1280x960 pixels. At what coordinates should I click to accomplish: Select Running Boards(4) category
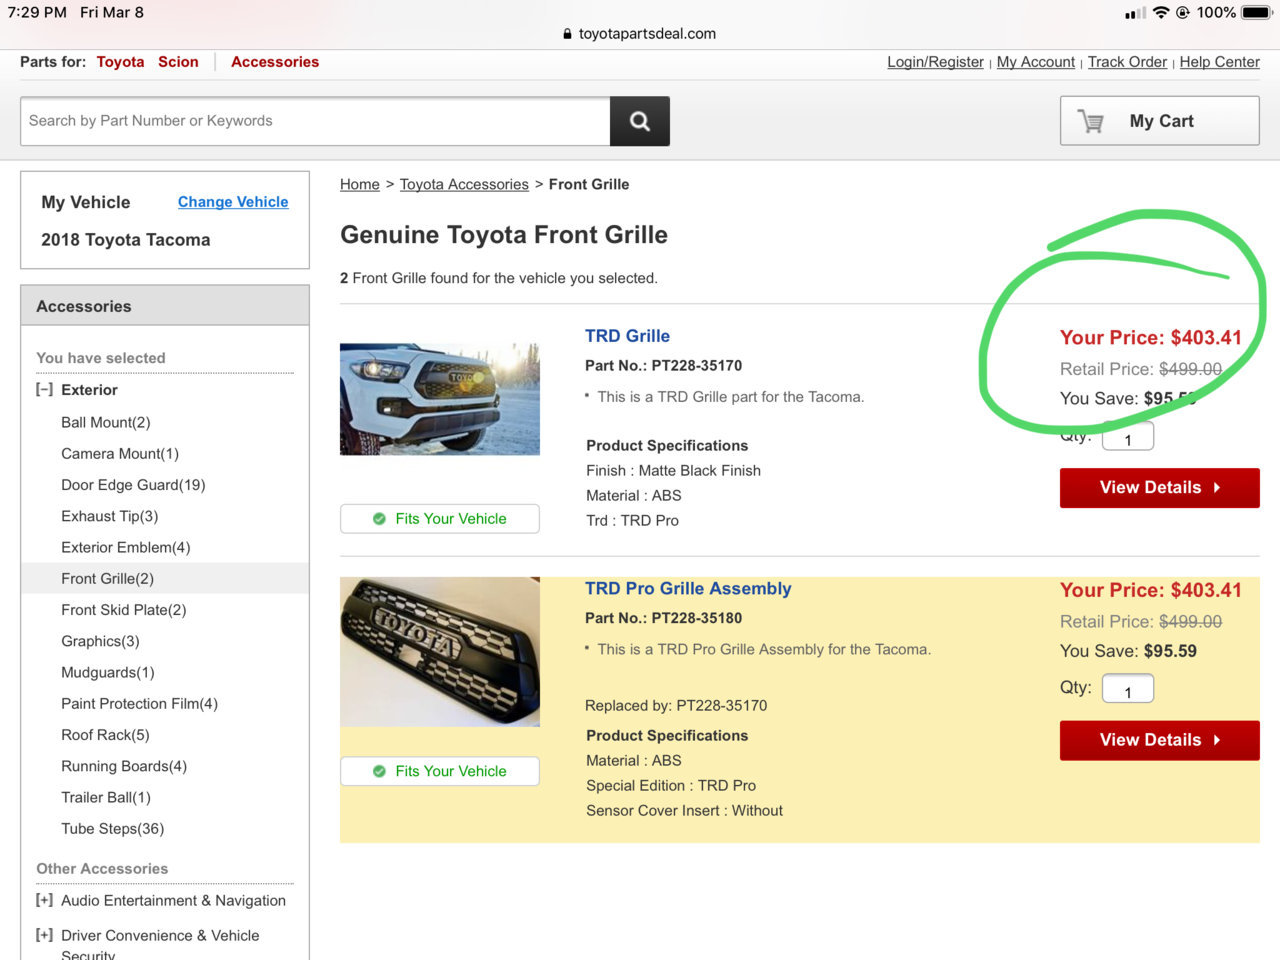click(x=124, y=766)
